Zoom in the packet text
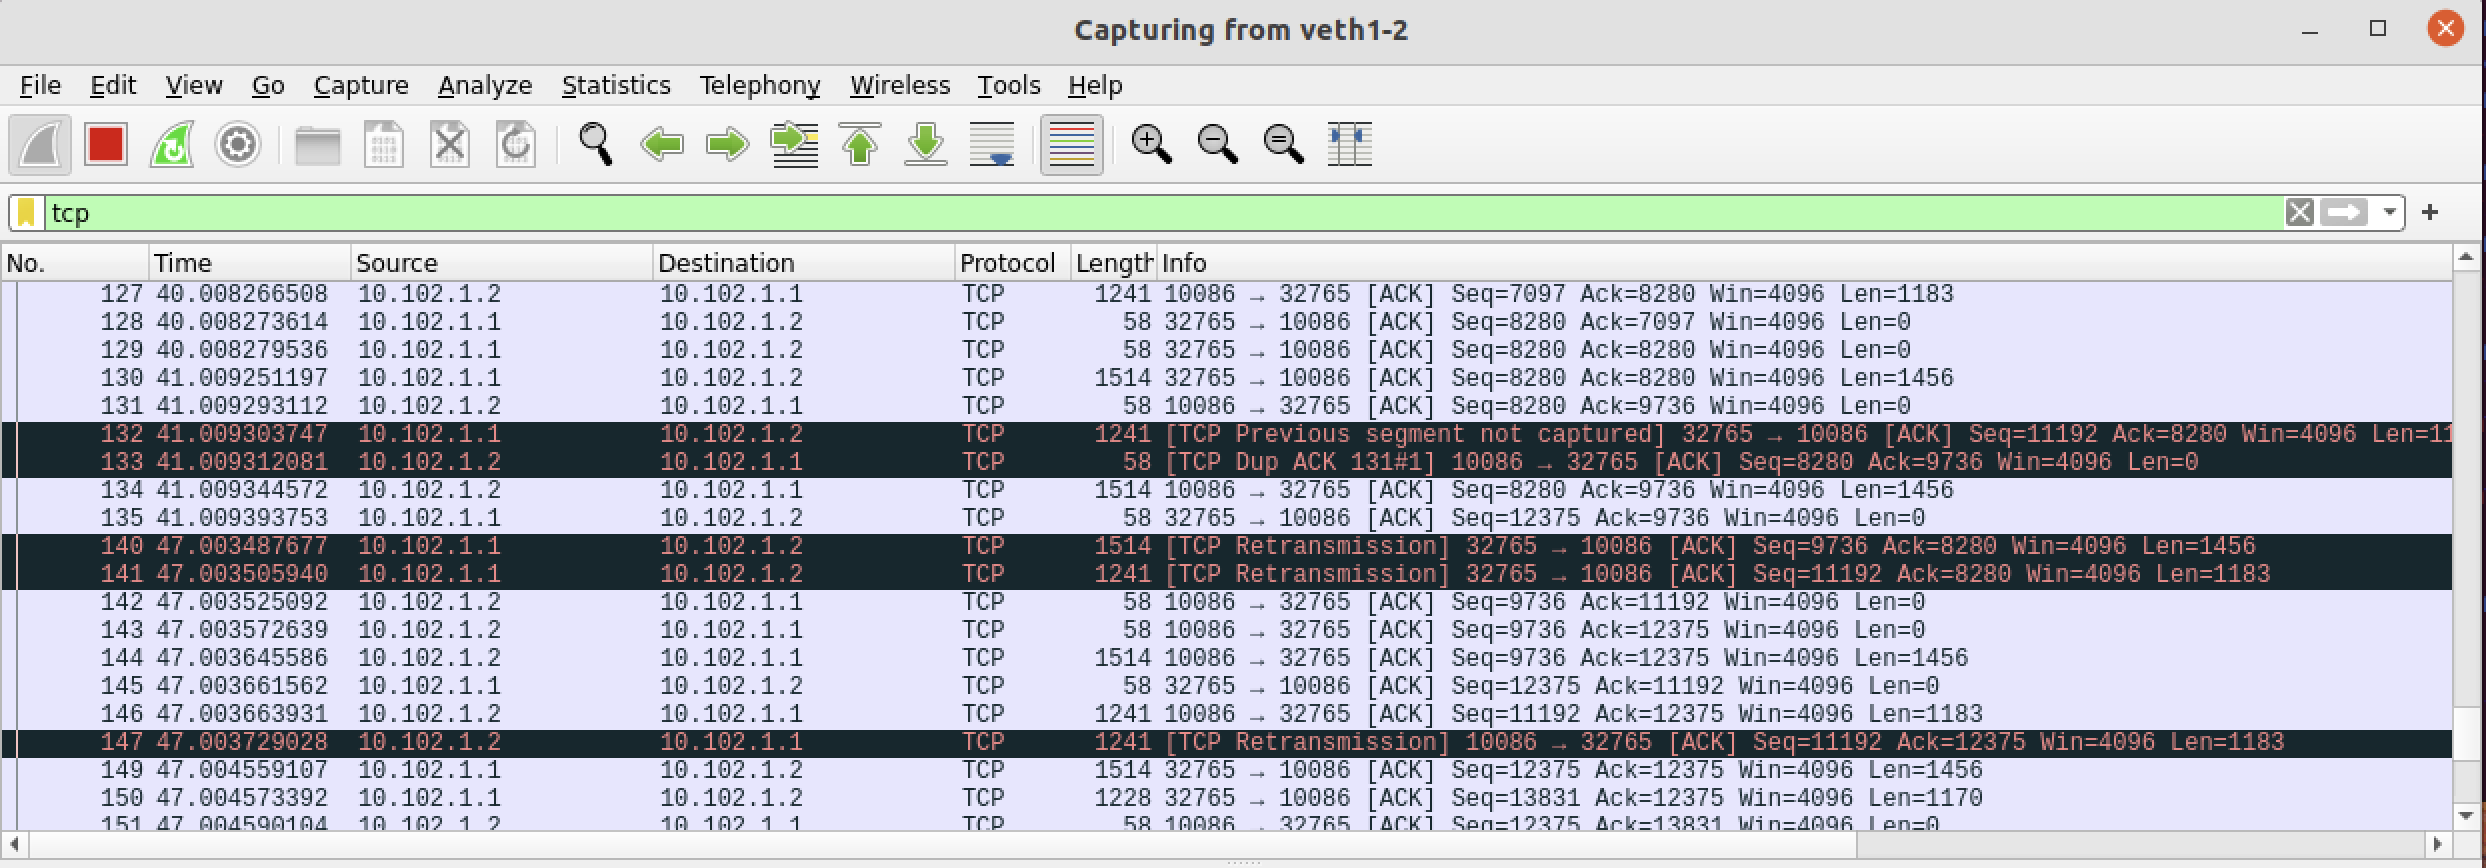 pos(1152,145)
